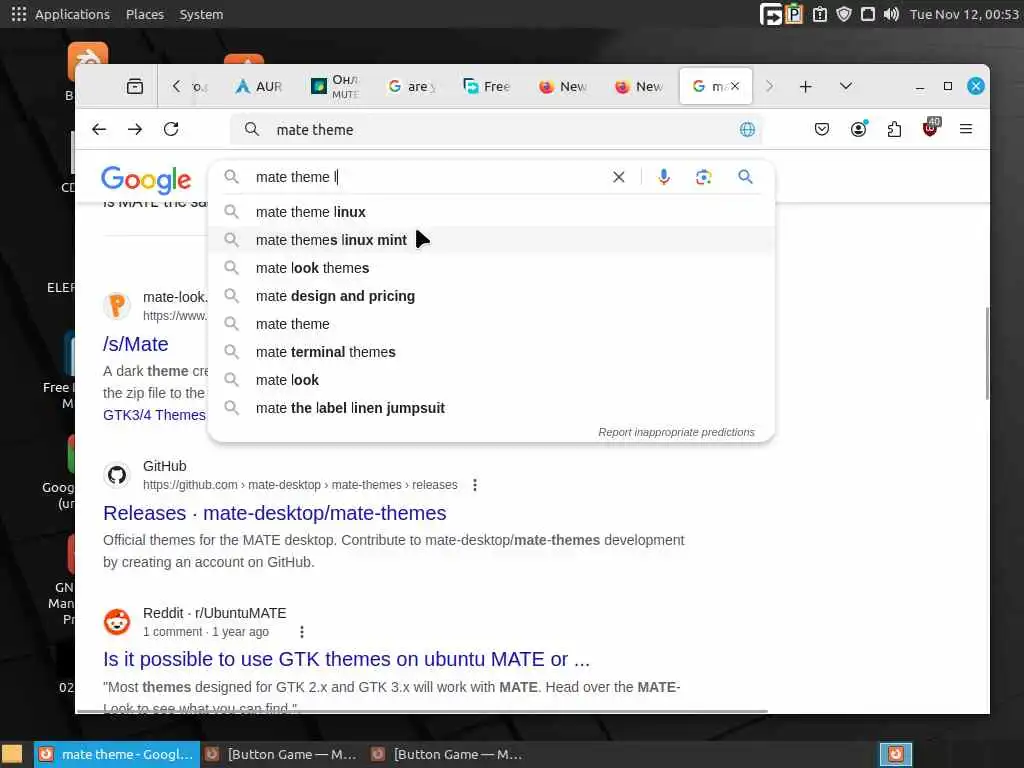
Task: Open the Reddit GTK themes result
Action: tap(347, 660)
